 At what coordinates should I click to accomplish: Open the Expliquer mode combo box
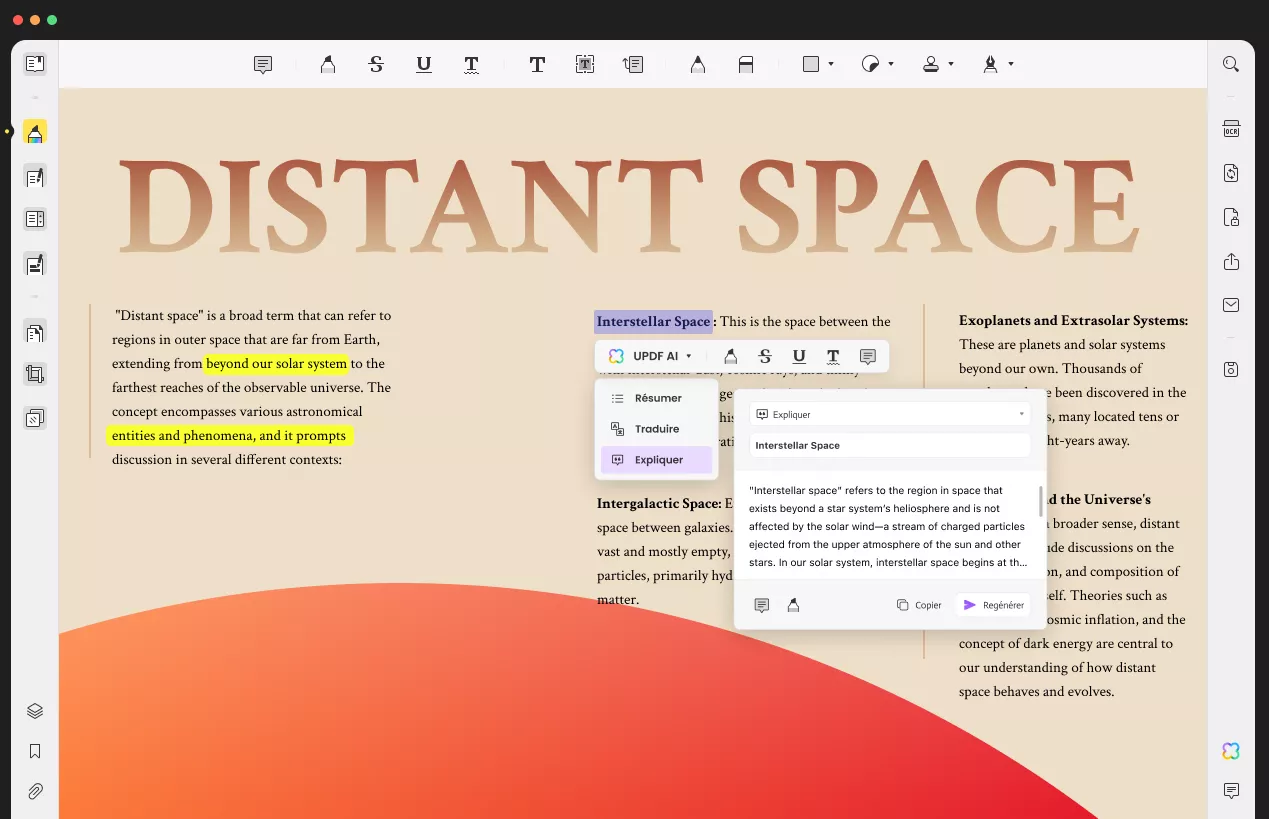pos(889,414)
